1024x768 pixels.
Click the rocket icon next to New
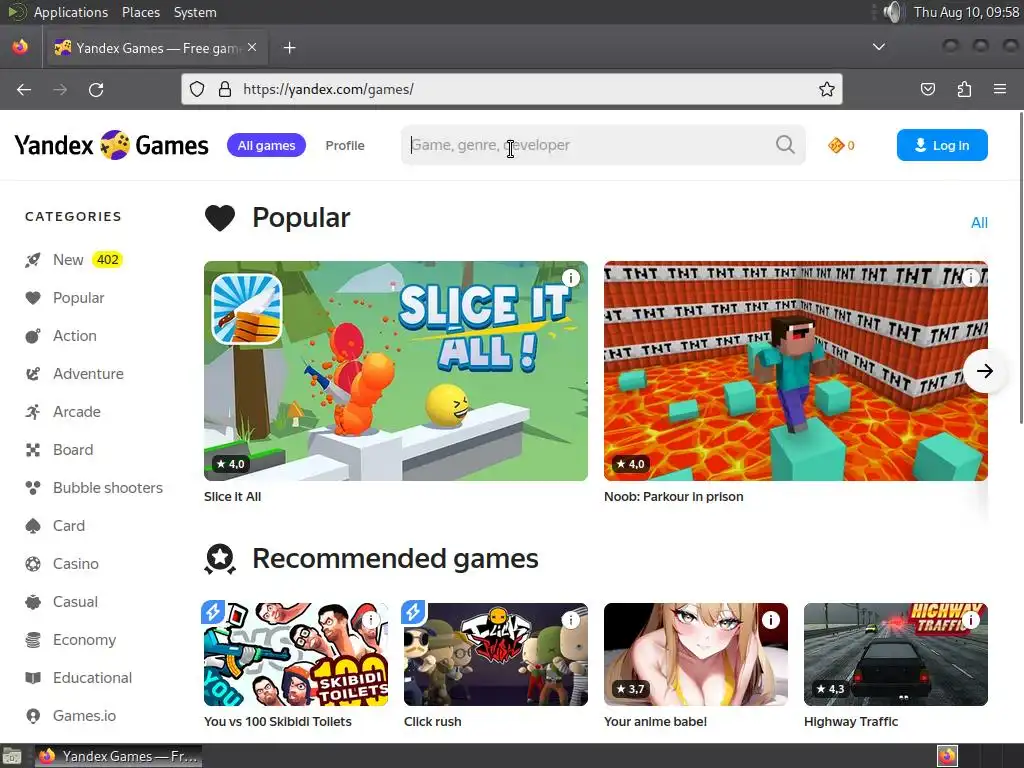(x=33, y=260)
